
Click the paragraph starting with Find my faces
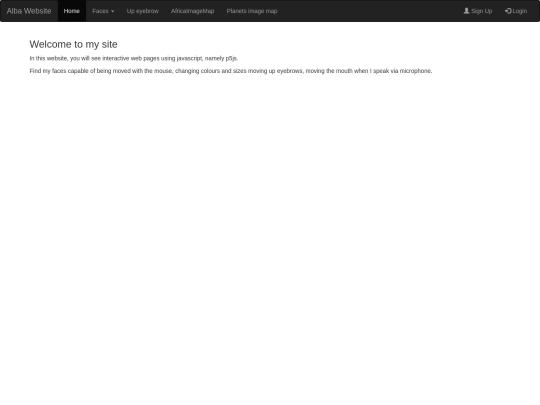231,71
